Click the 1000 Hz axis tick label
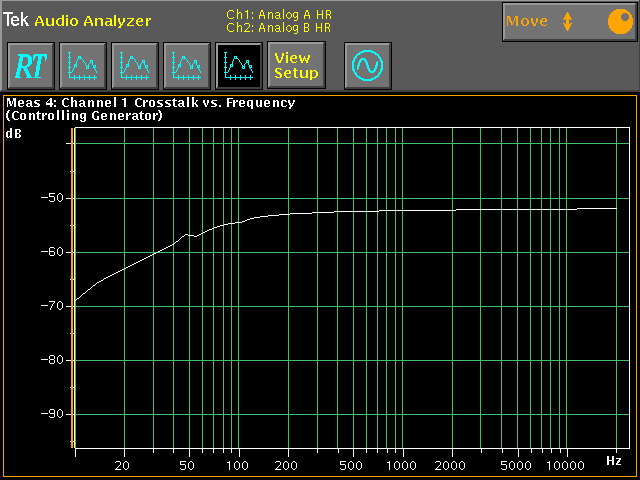The image size is (640, 480). point(401,466)
